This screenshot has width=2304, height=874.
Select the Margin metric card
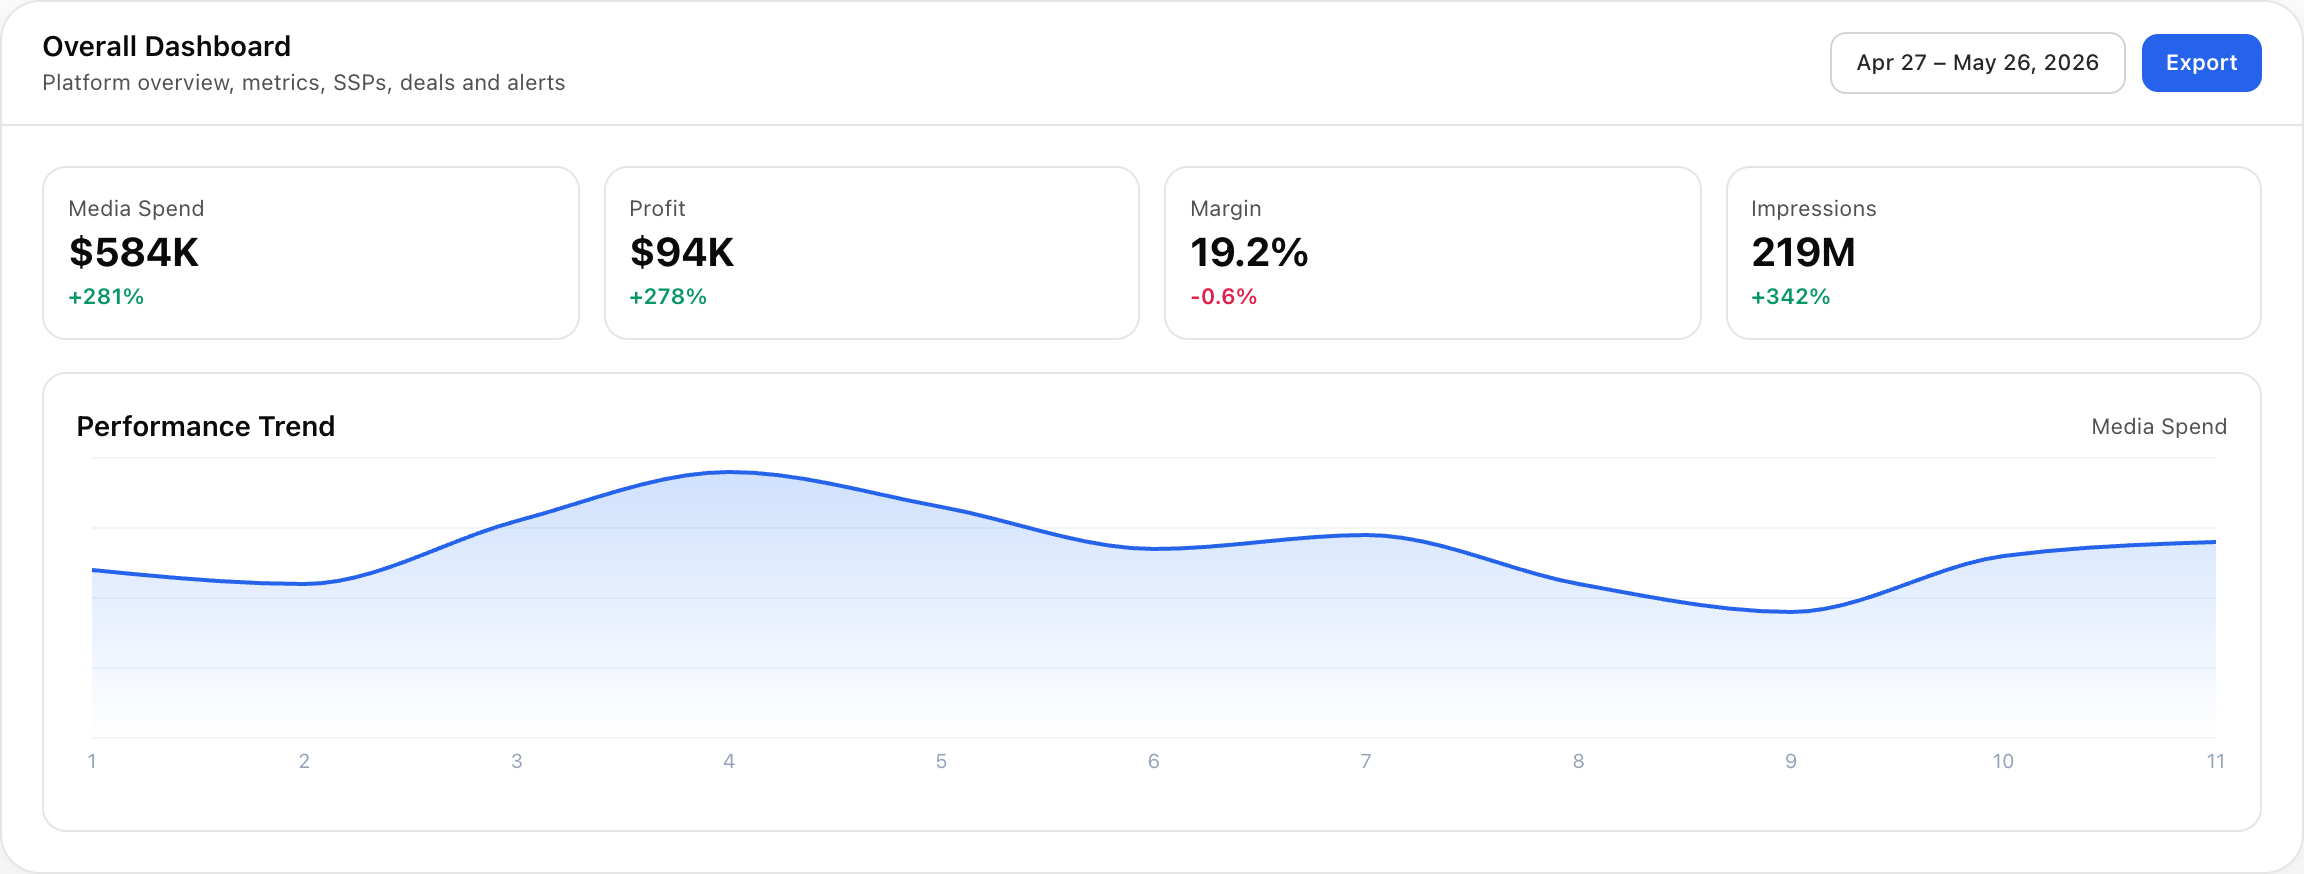coord(1433,253)
